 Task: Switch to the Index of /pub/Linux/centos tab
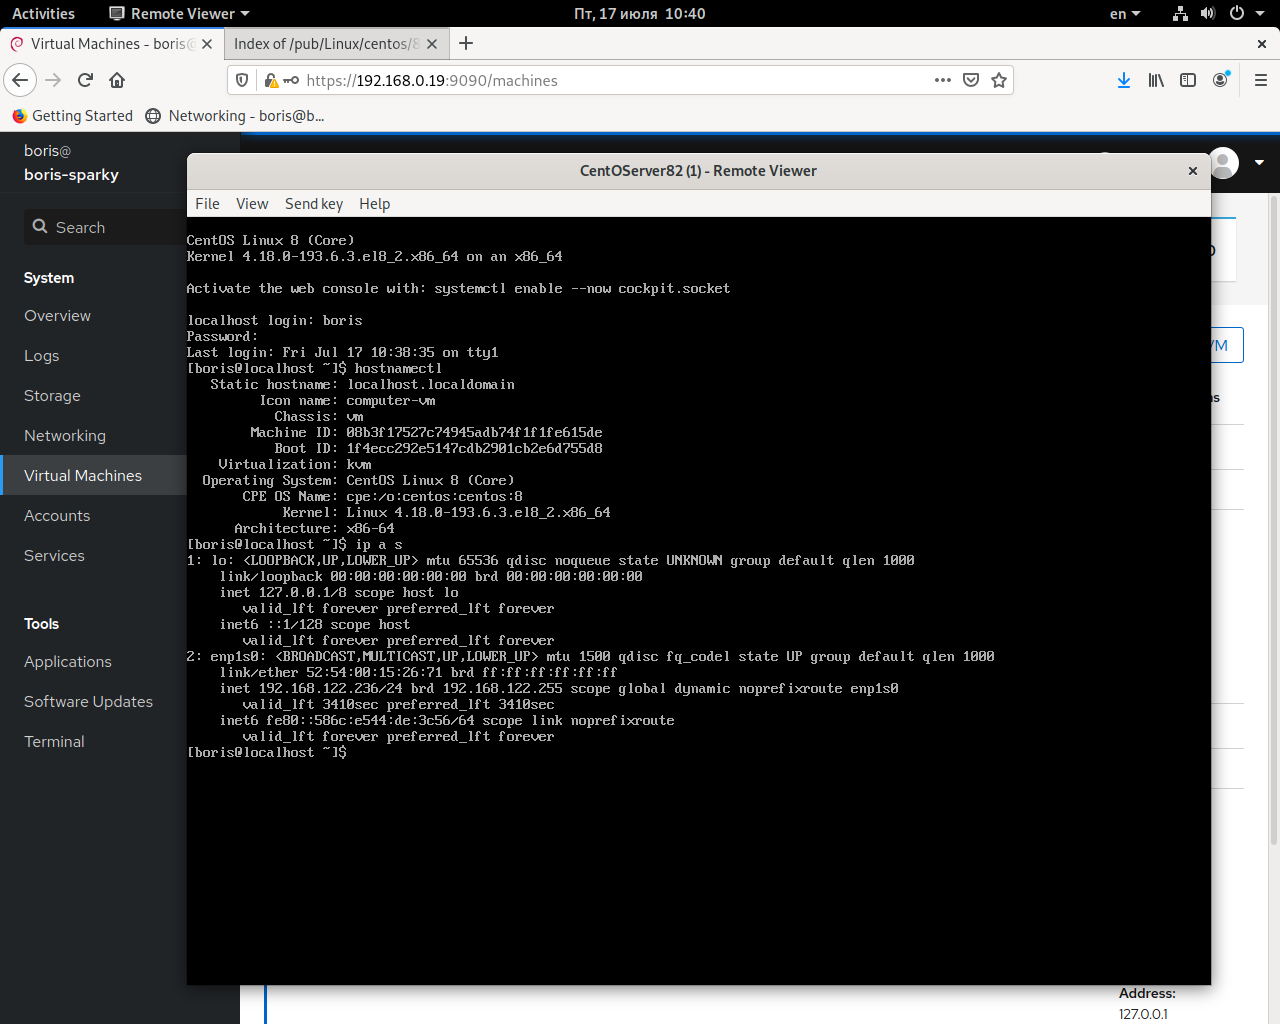[330, 44]
